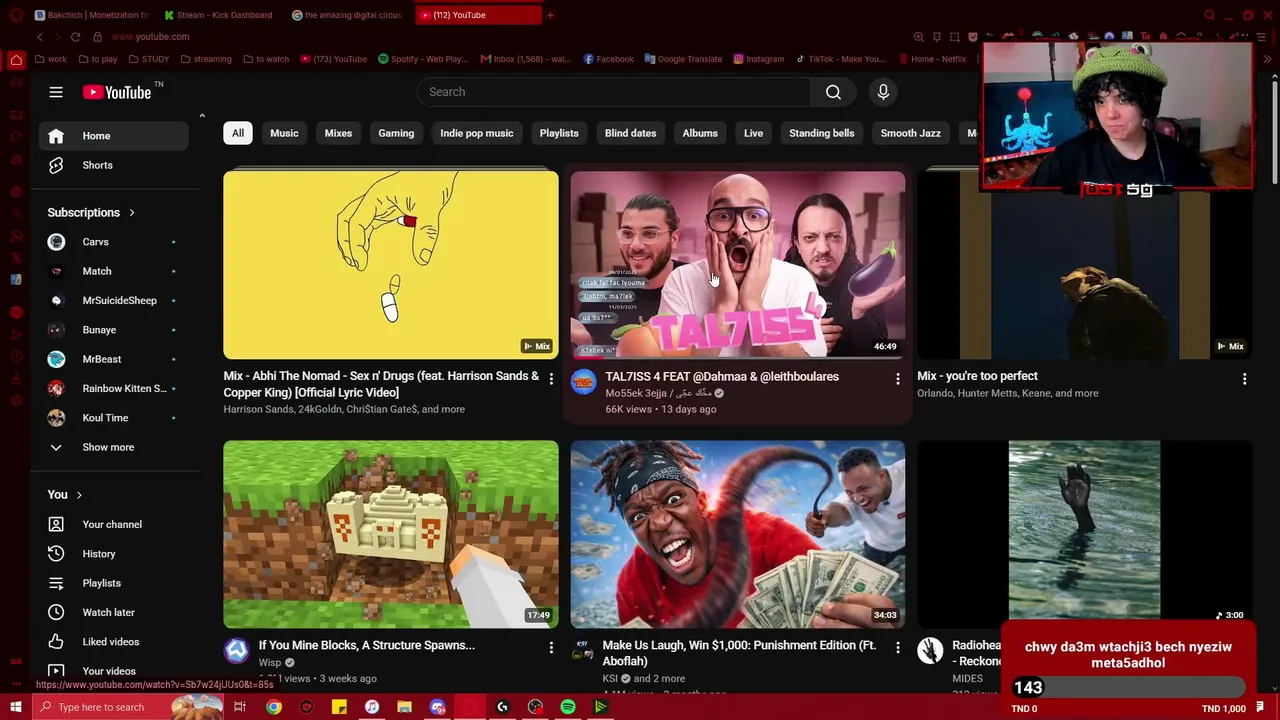Viewport: 1280px width, 720px height.
Task: Click the page vertical scrollbar
Action: pyautogui.click(x=1273, y=130)
